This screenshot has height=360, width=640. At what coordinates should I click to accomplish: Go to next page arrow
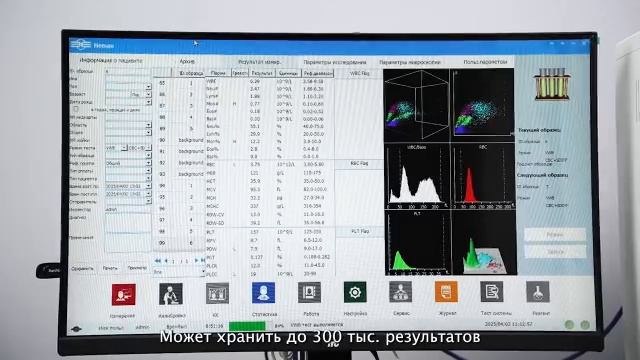(x=196, y=260)
